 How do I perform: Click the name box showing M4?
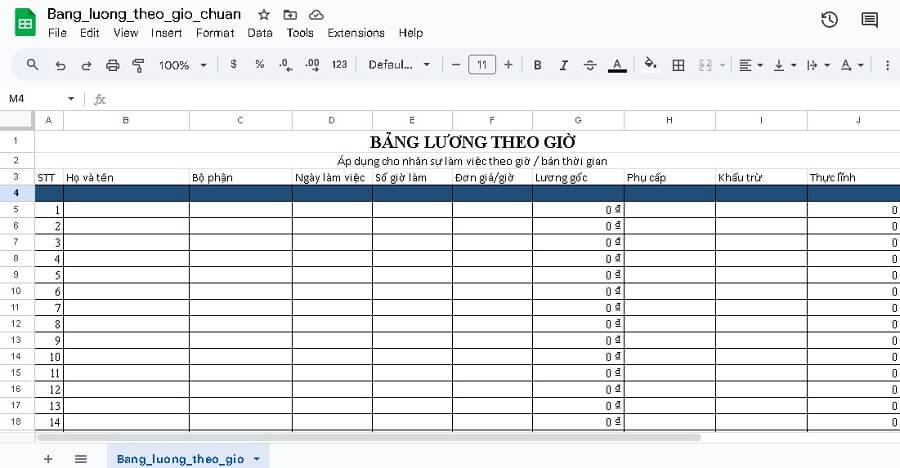(34, 99)
